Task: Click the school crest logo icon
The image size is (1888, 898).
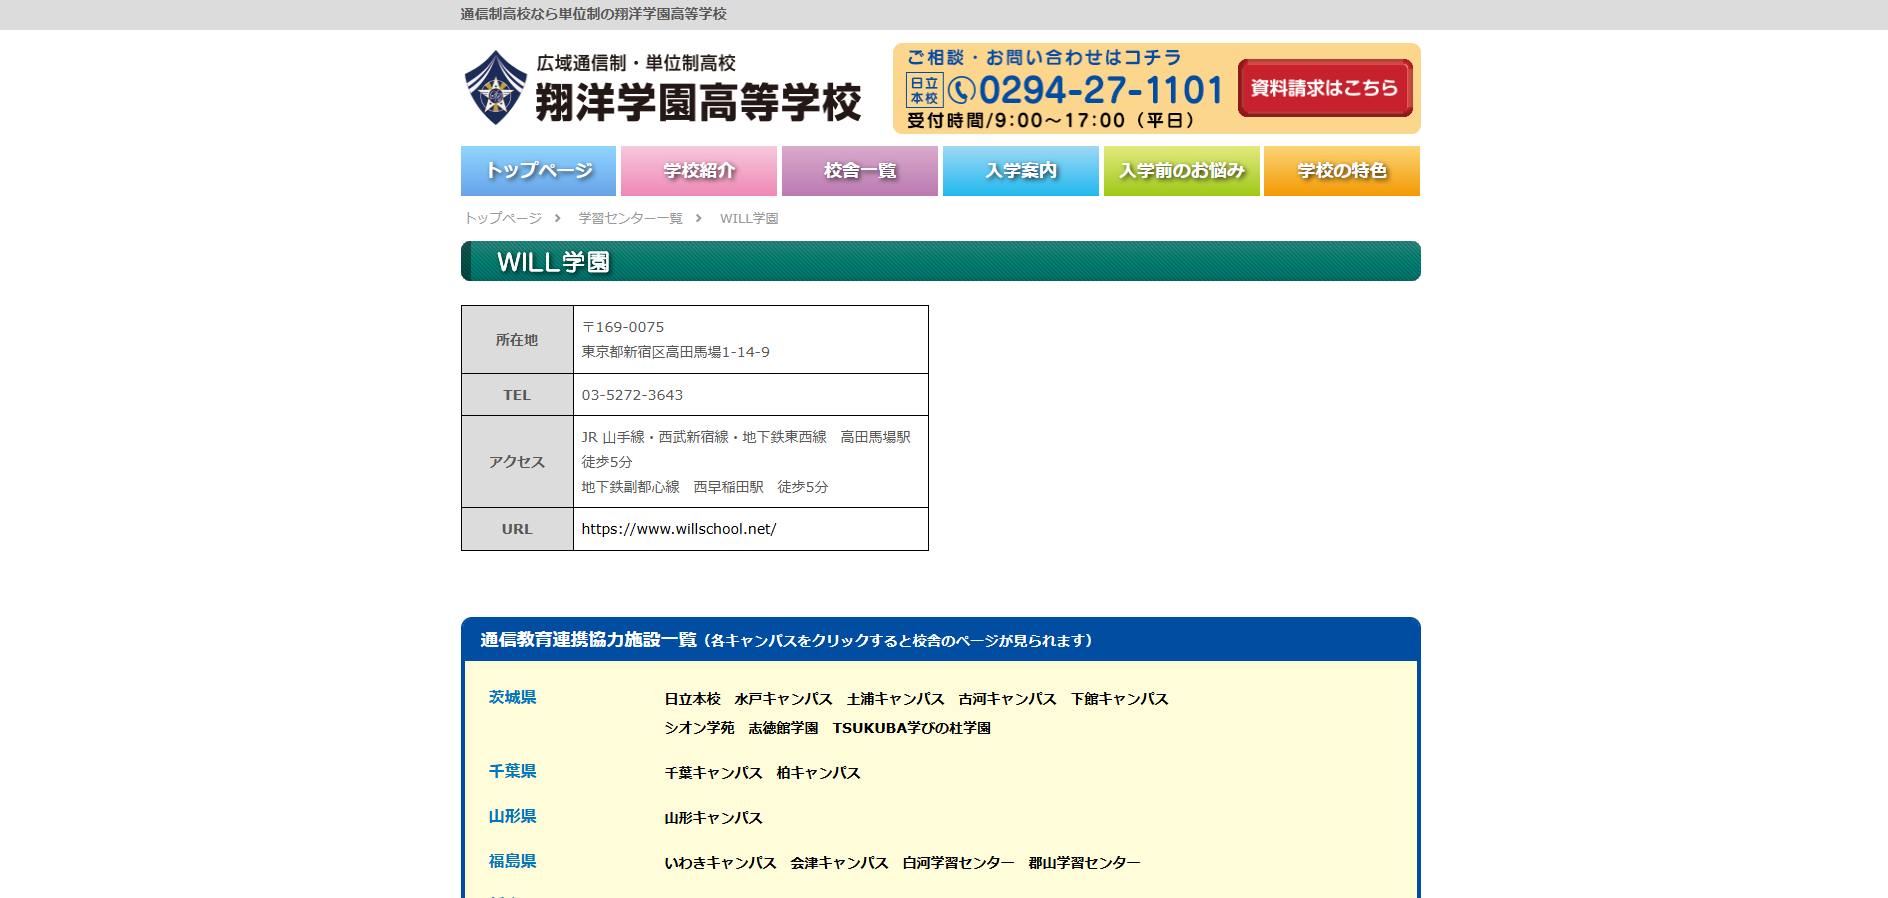Action: tap(495, 88)
